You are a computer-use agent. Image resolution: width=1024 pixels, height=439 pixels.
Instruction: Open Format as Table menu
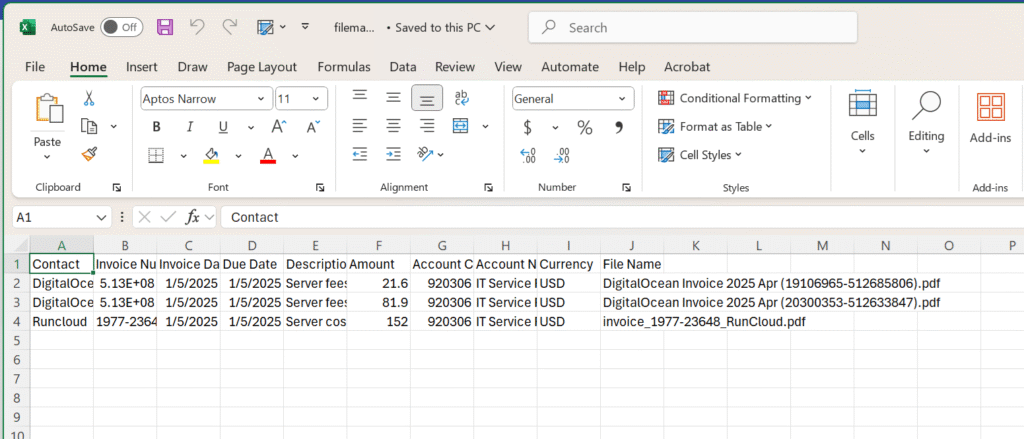click(x=715, y=126)
